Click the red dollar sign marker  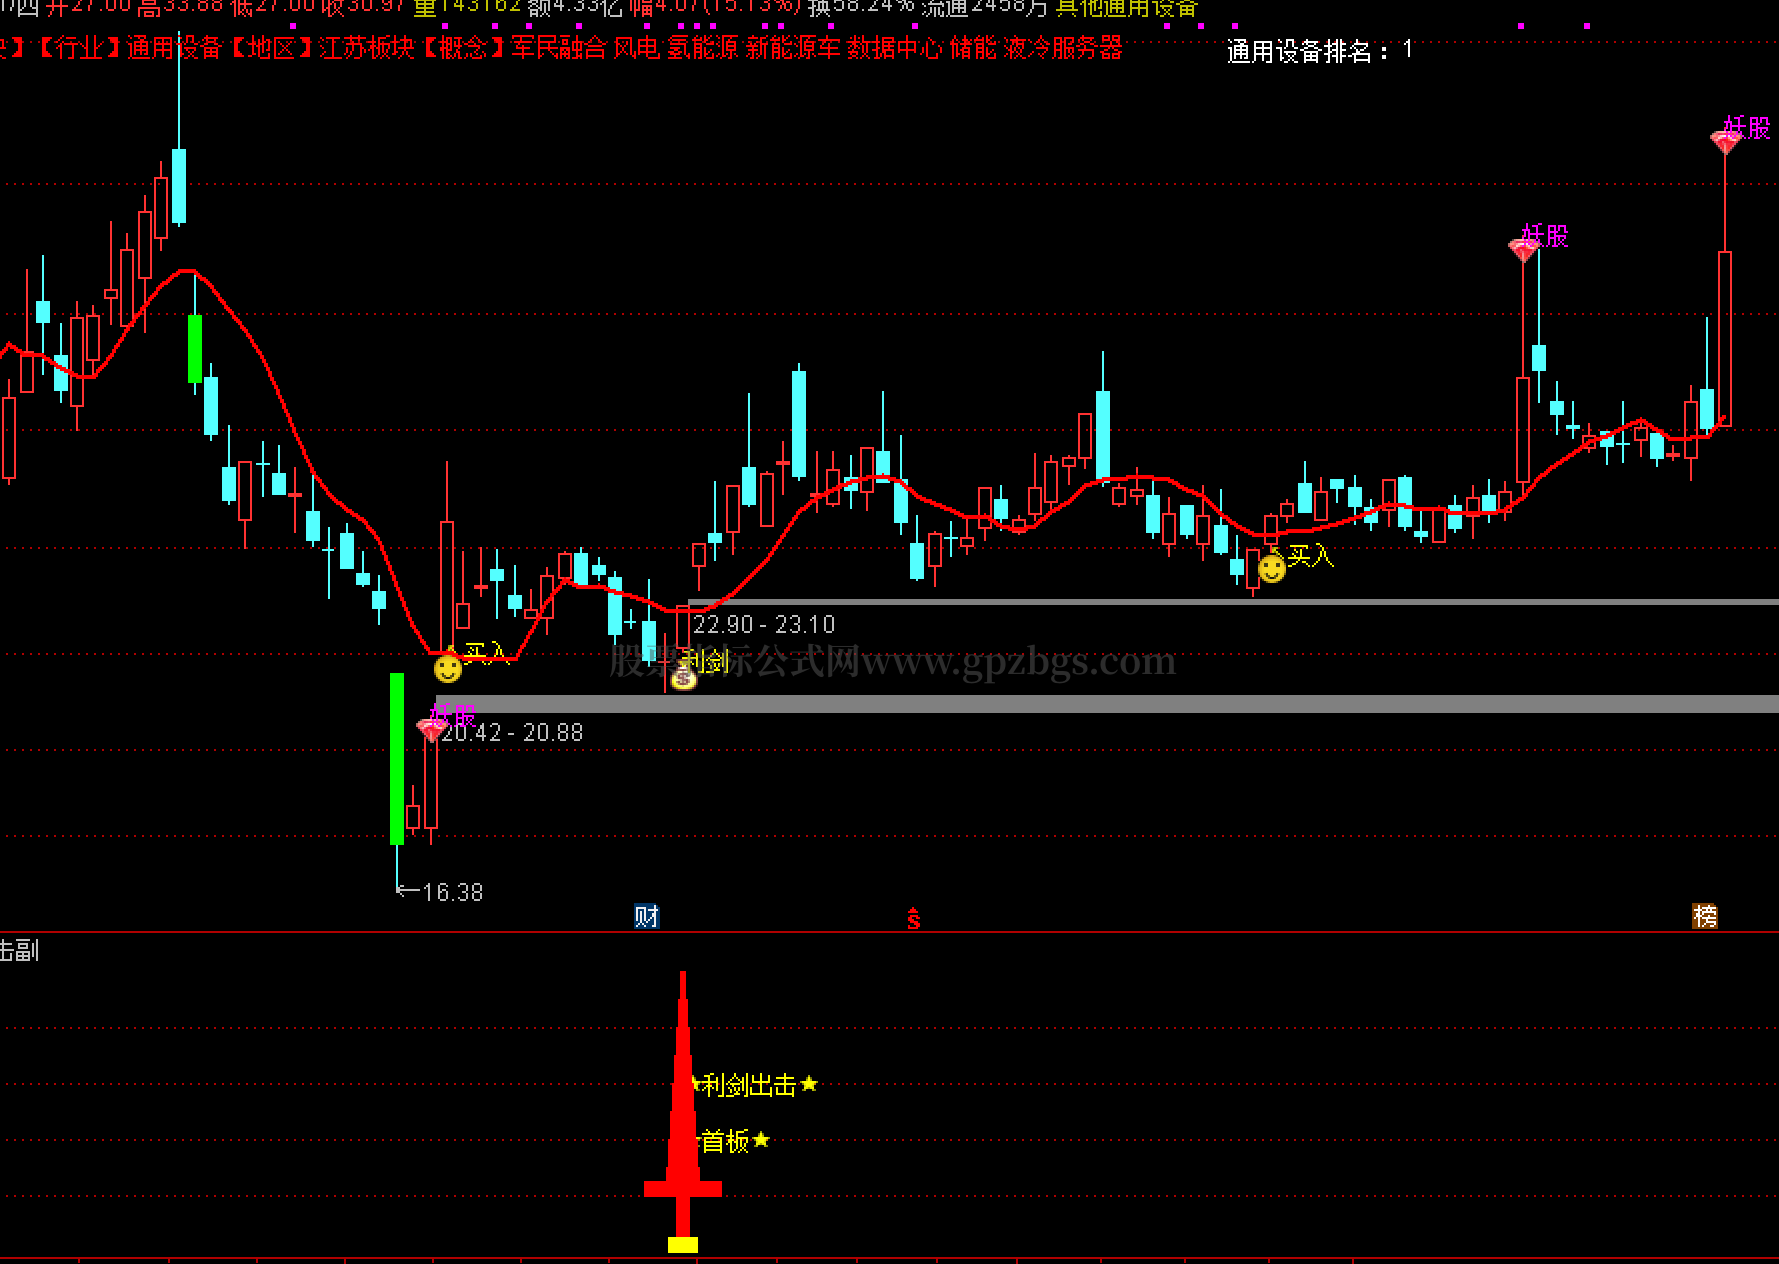click(x=913, y=918)
